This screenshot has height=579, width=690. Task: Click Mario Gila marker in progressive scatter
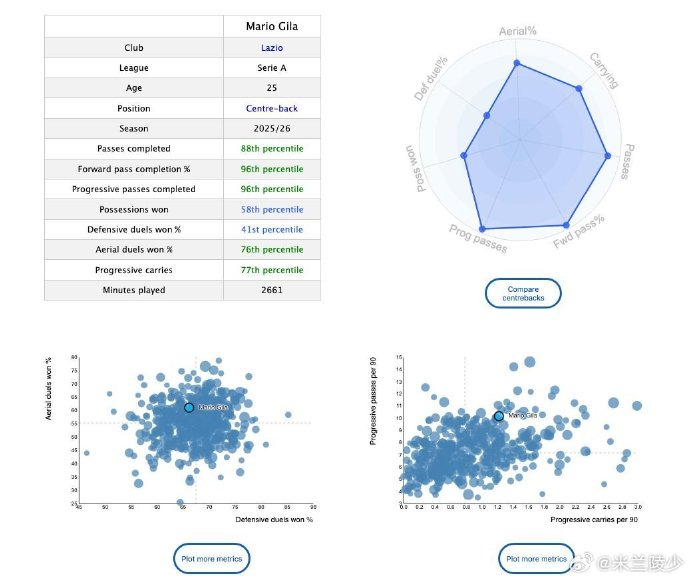click(499, 416)
